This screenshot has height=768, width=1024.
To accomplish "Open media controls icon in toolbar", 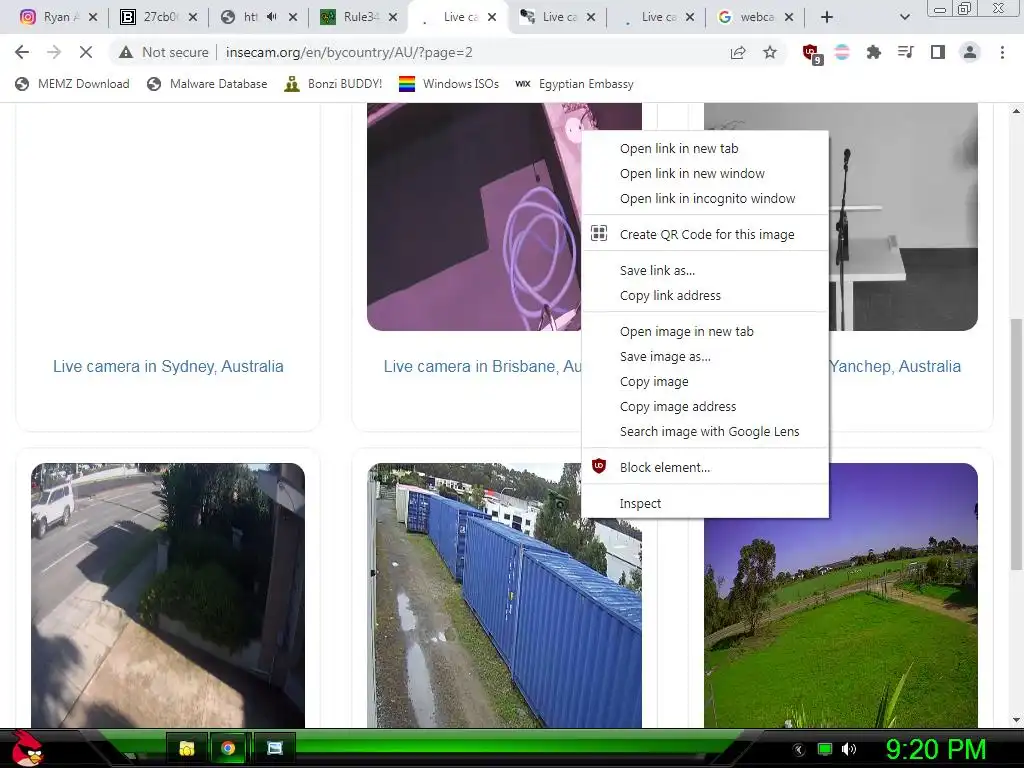I will (906, 52).
